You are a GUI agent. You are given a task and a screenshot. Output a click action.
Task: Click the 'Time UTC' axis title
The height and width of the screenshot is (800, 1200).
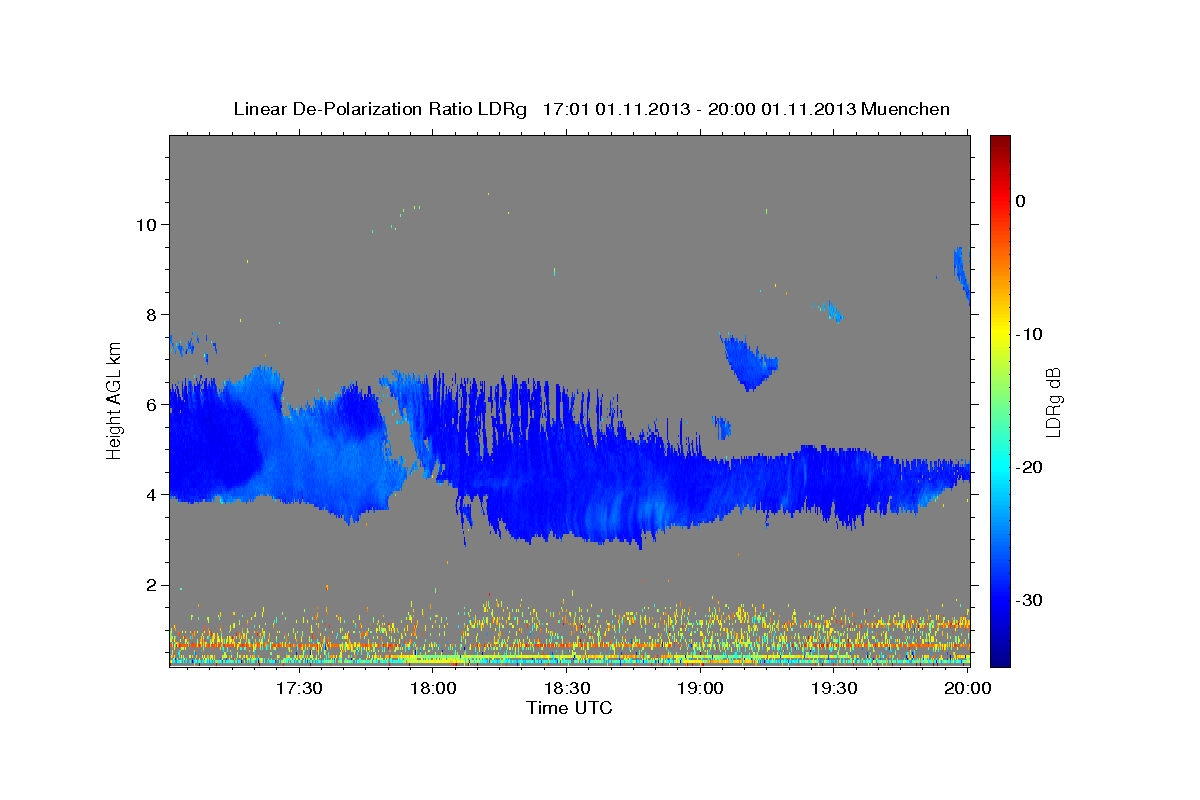pos(569,708)
